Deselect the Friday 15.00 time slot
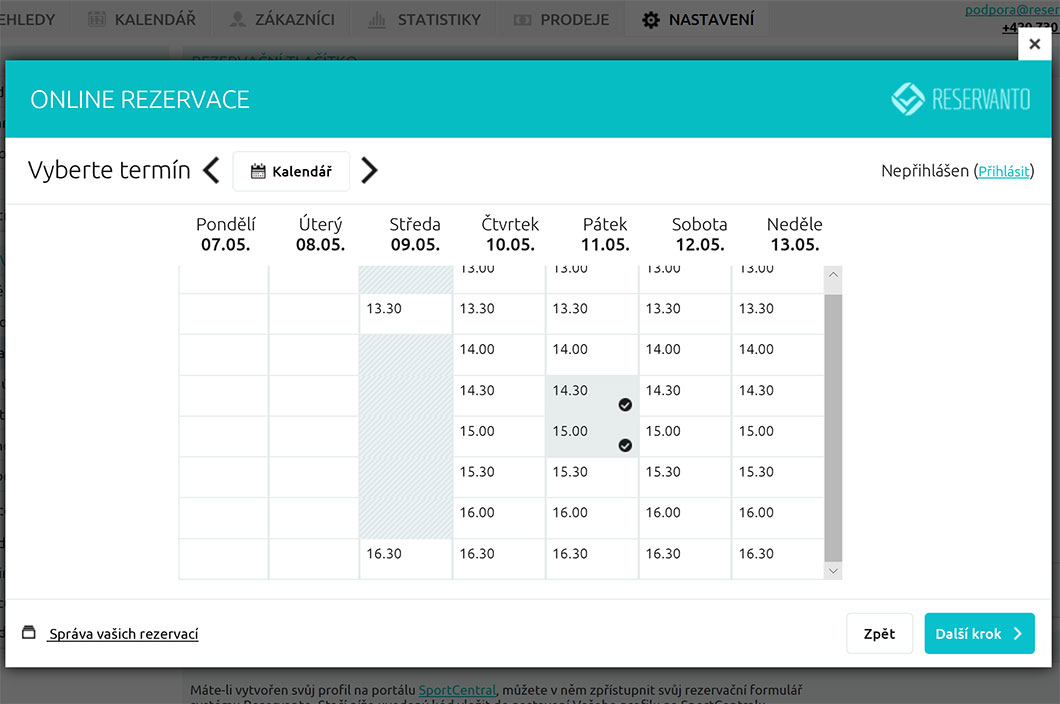The height and width of the screenshot is (704, 1060). pyautogui.click(x=592, y=437)
